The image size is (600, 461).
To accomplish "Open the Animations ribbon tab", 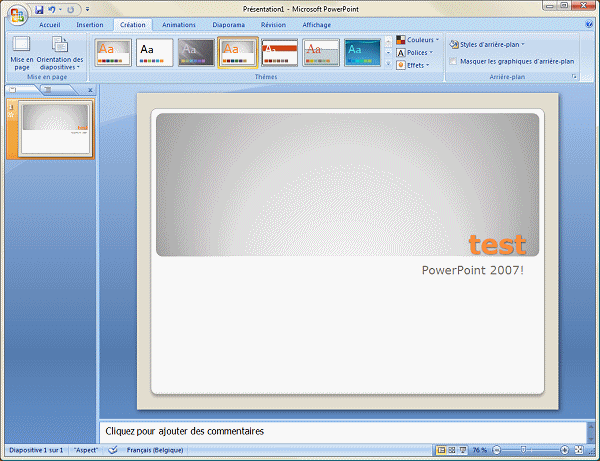I will [178, 25].
